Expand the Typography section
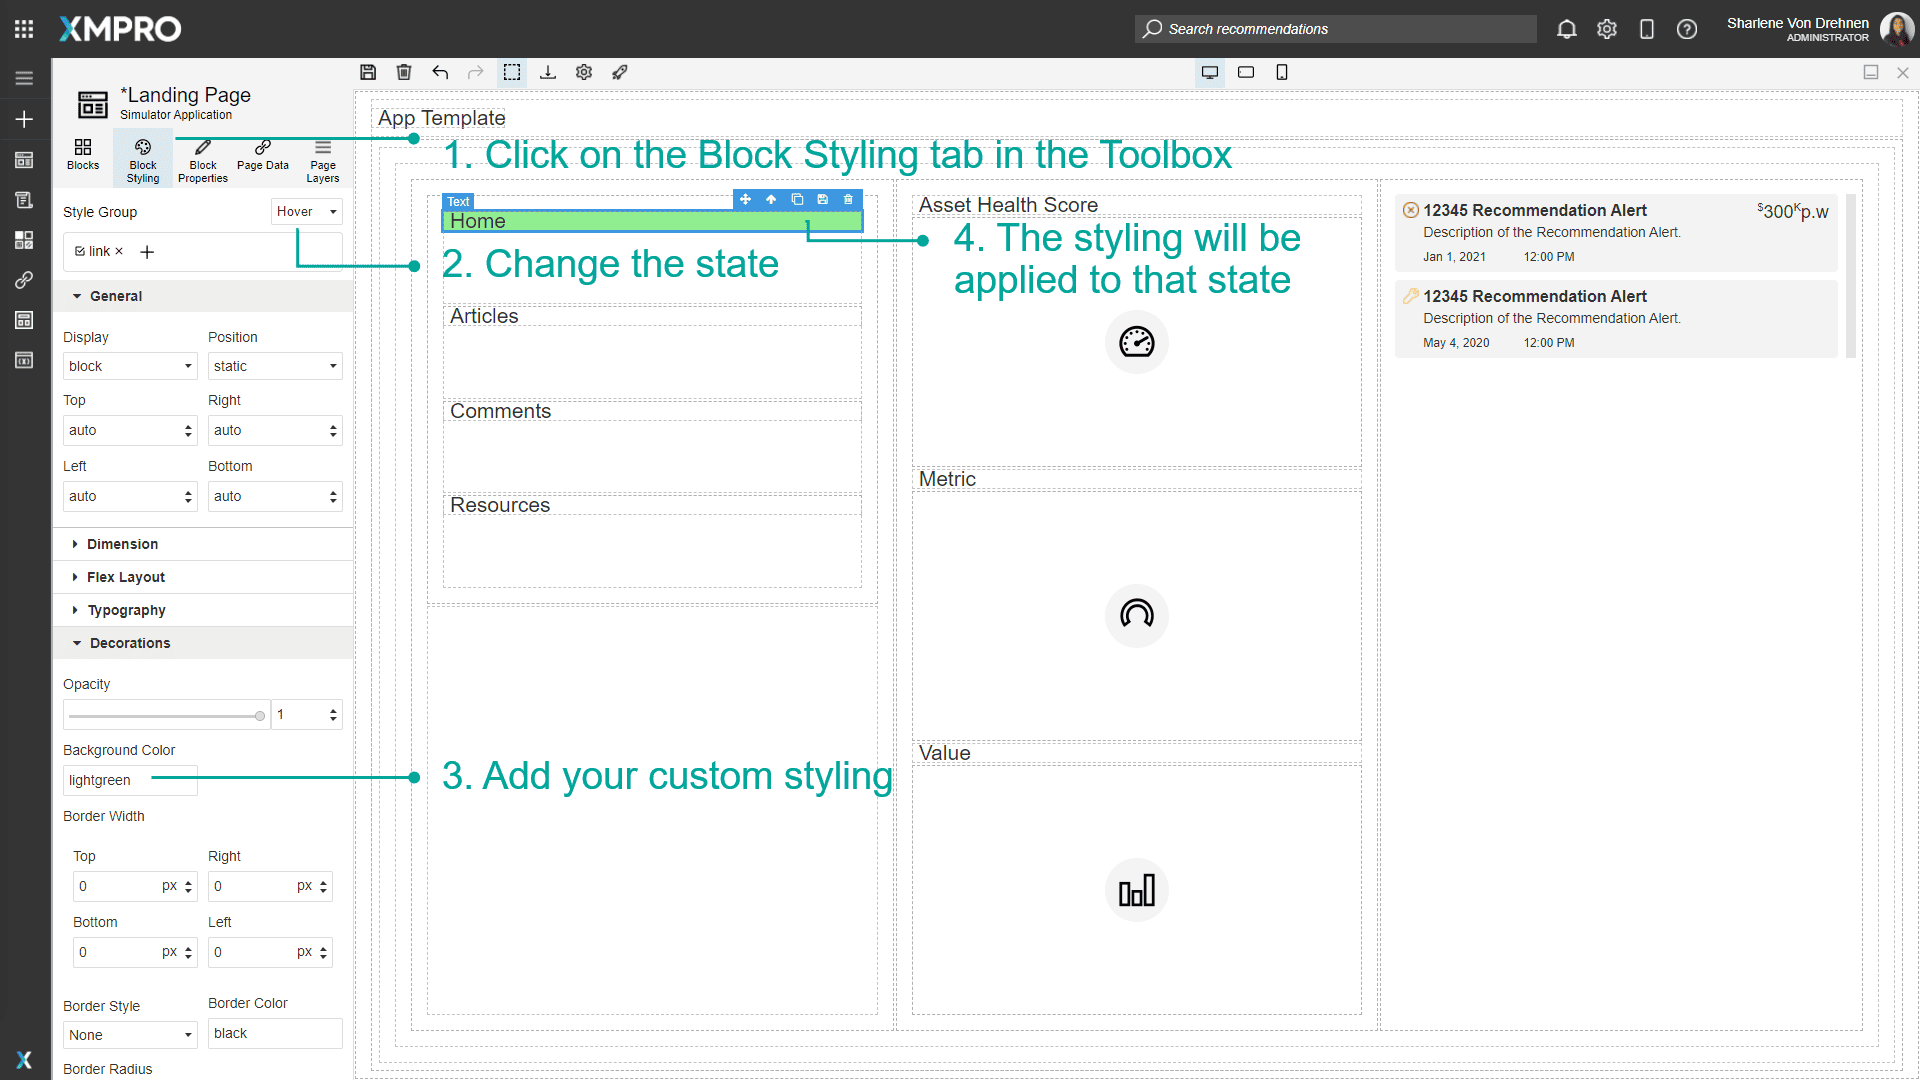 tap(126, 610)
